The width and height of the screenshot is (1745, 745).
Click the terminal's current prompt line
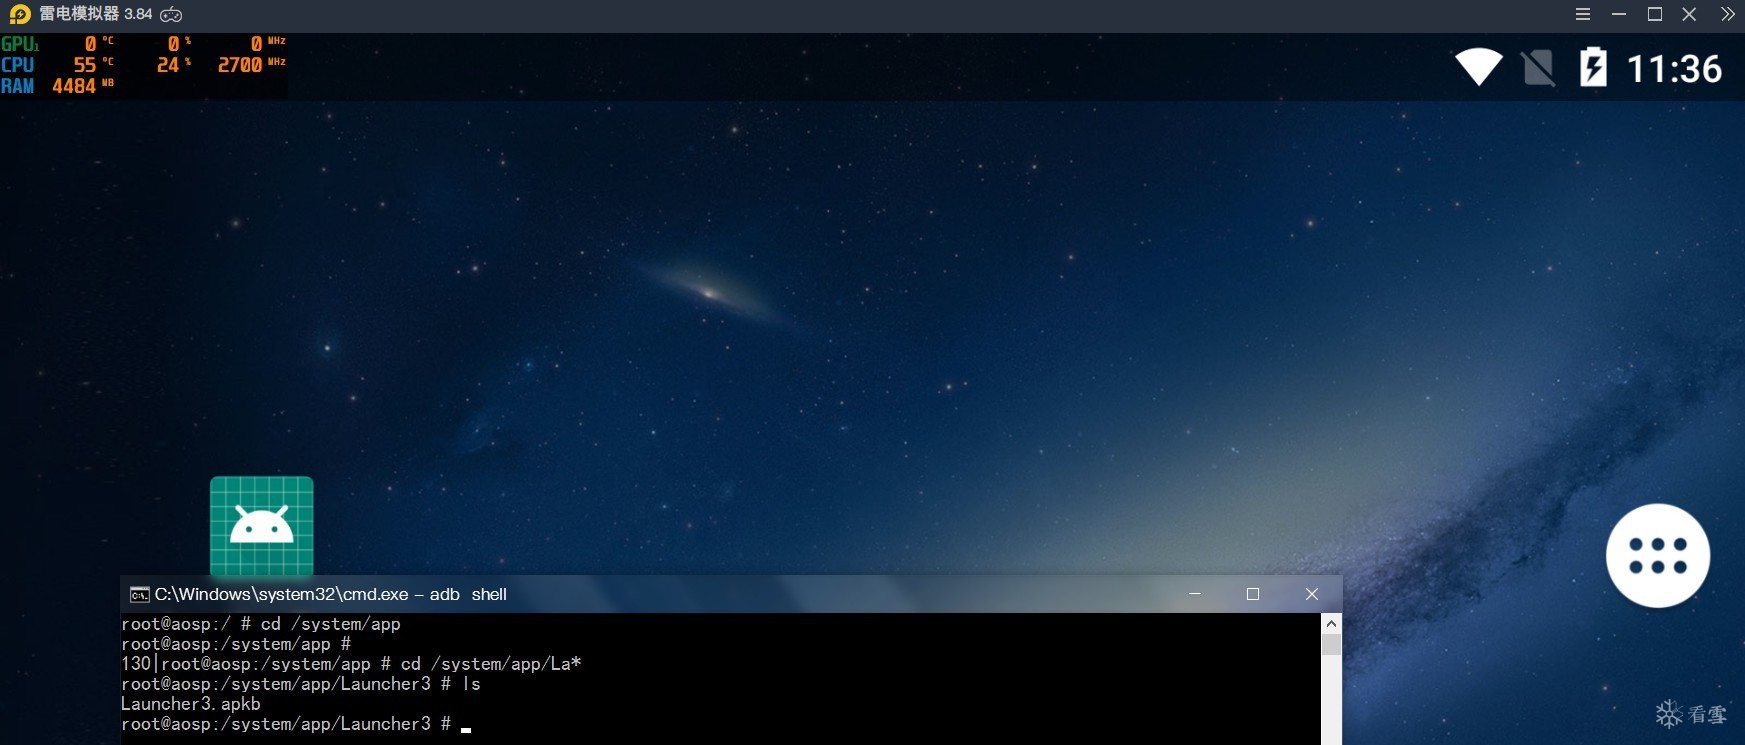tap(296, 724)
